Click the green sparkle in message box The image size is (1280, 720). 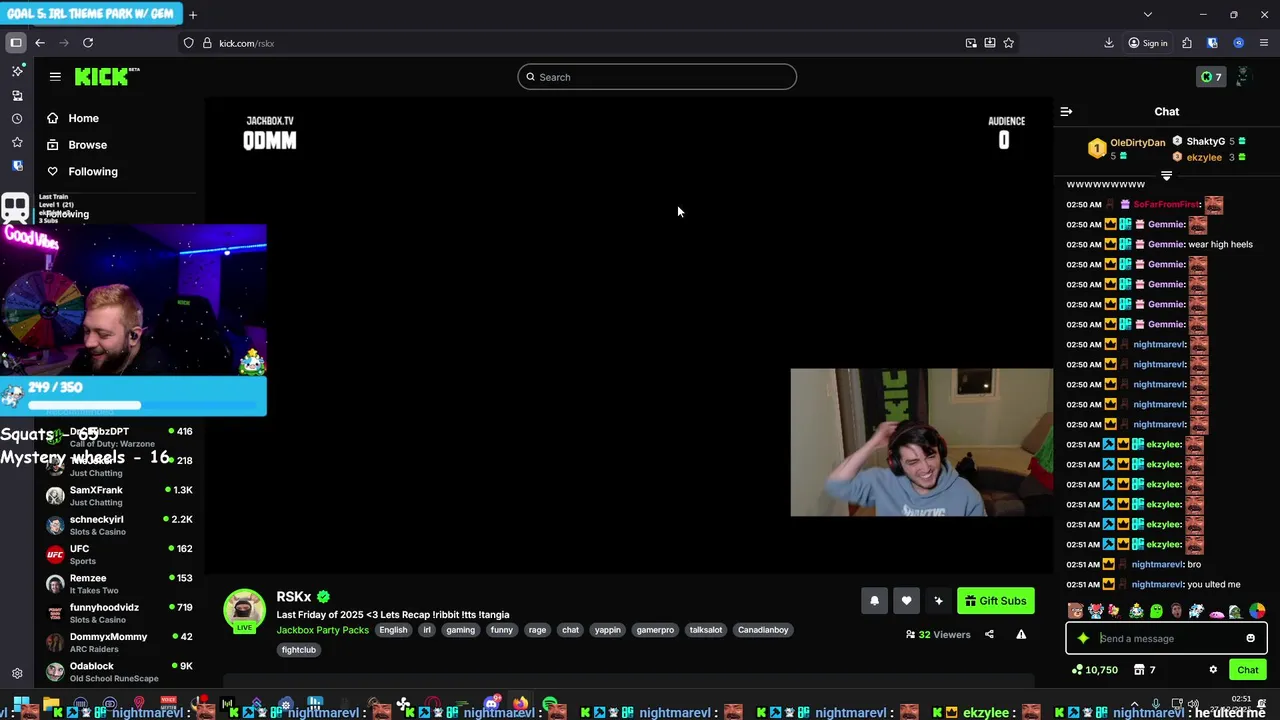click(1083, 638)
